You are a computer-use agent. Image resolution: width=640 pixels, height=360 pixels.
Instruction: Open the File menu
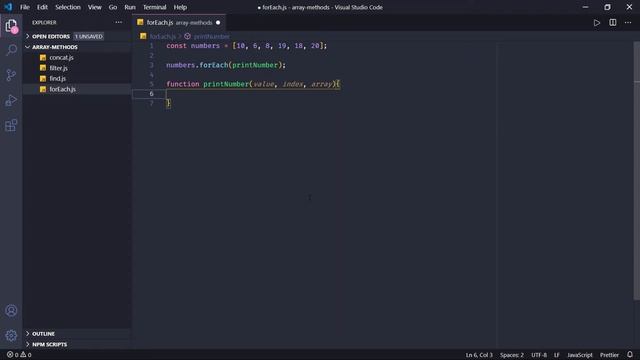(25, 7)
